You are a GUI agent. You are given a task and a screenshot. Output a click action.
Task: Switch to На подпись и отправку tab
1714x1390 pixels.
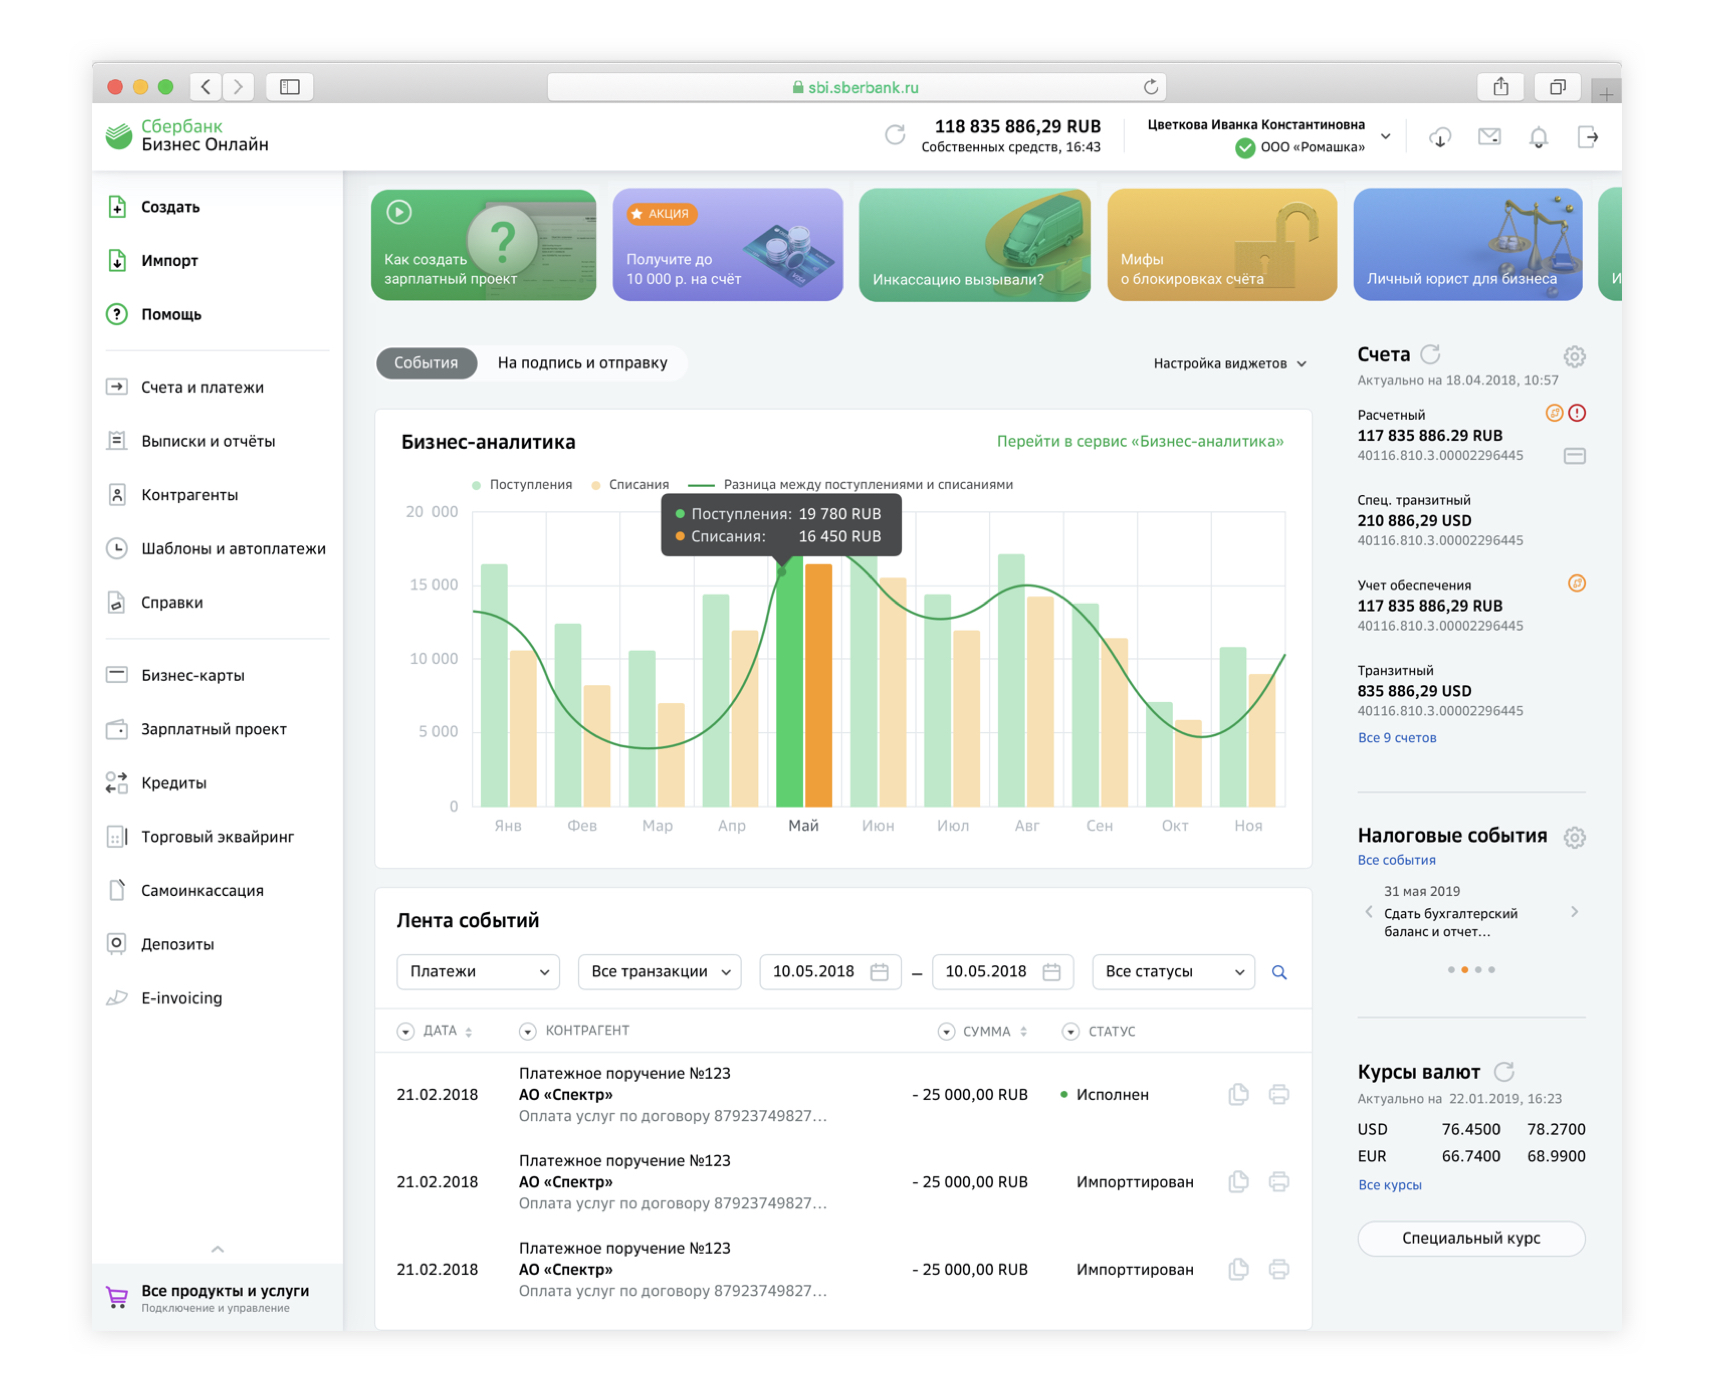[x=582, y=363]
